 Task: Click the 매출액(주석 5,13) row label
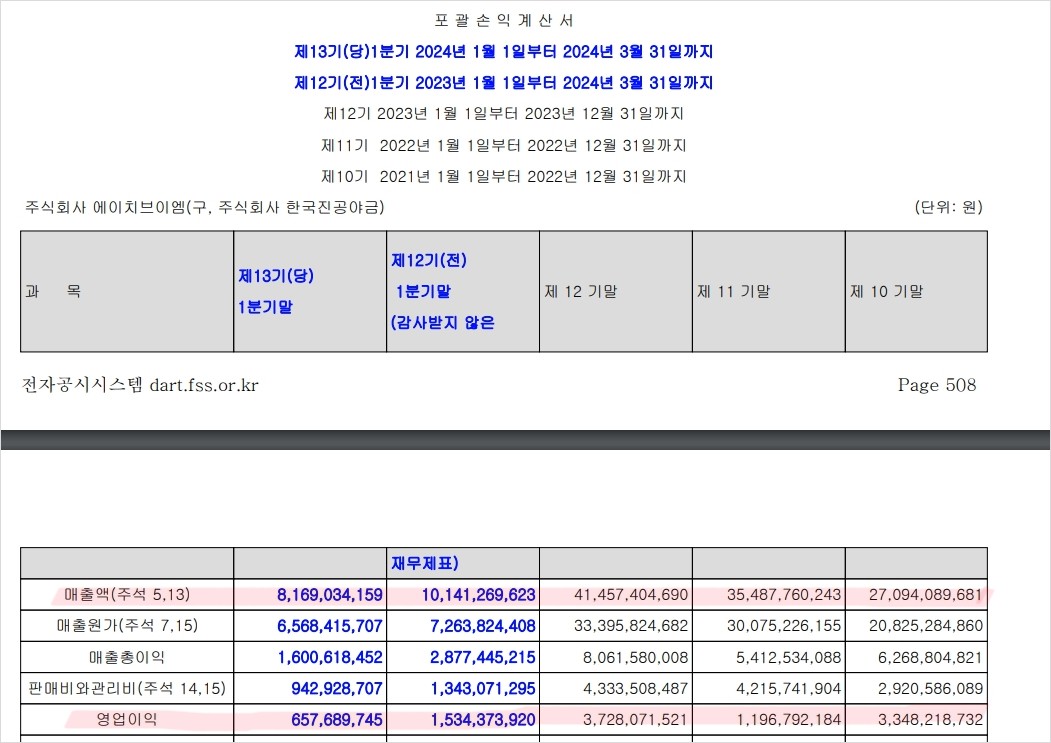[127, 595]
